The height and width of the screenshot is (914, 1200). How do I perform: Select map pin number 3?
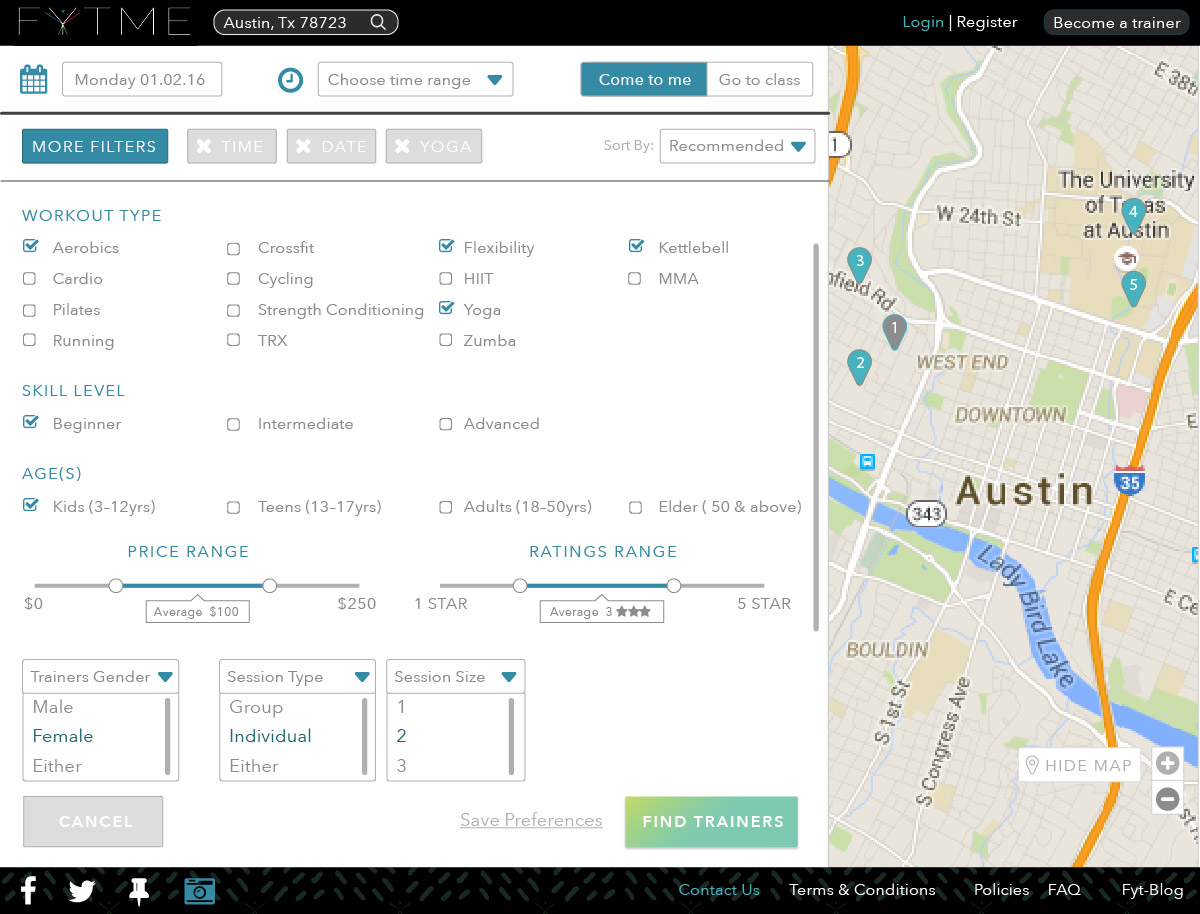pos(858,265)
